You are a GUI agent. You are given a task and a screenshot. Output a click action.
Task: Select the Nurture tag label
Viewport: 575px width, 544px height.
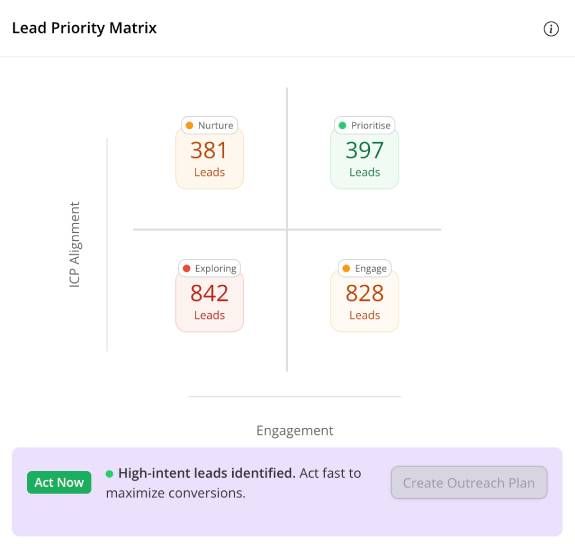pos(209,125)
